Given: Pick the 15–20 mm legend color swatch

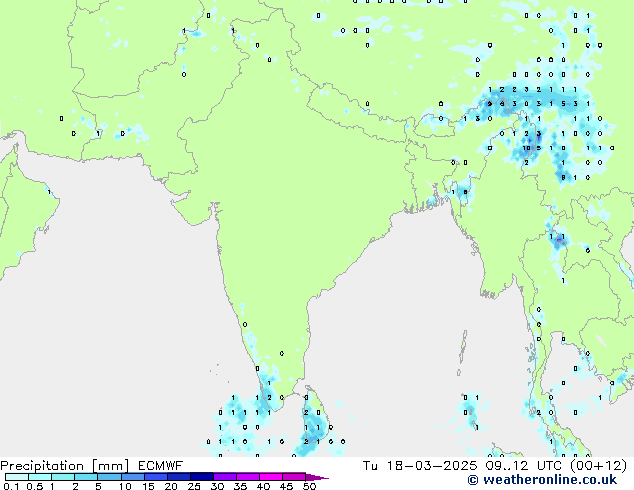Looking at the screenshot, I should coord(156,477).
